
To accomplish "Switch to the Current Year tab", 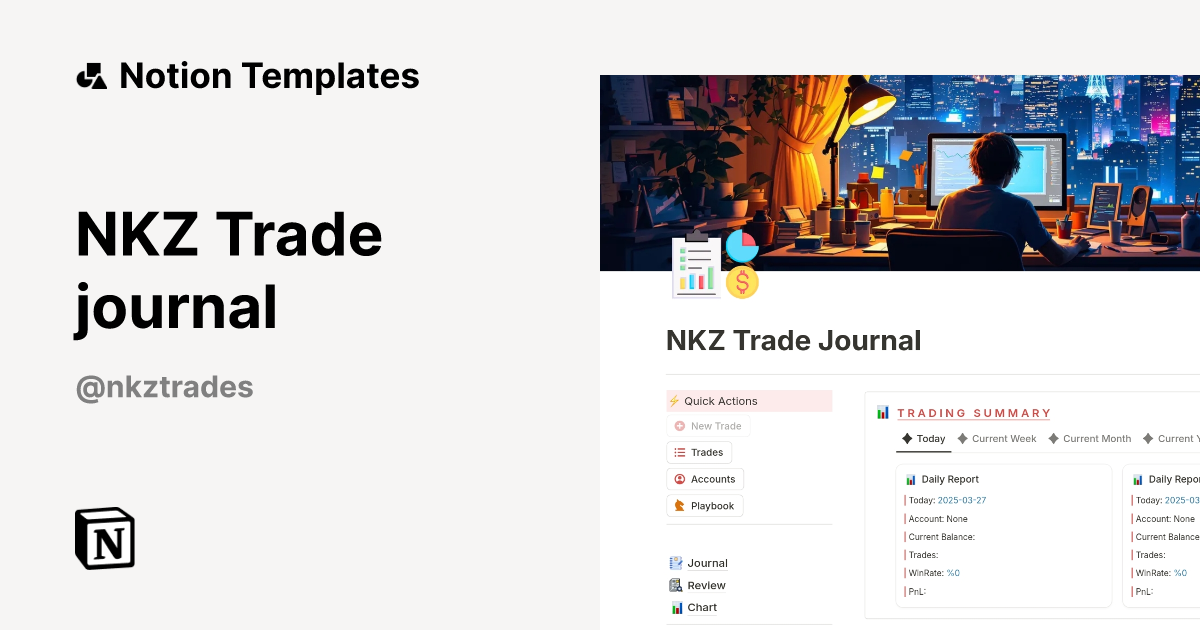I will click(x=1182, y=438).
